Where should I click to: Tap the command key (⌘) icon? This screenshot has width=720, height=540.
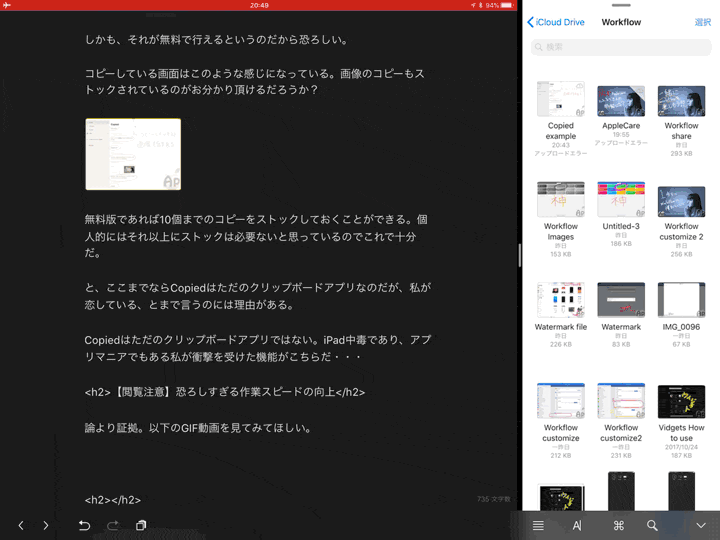(x=618, y=525)
